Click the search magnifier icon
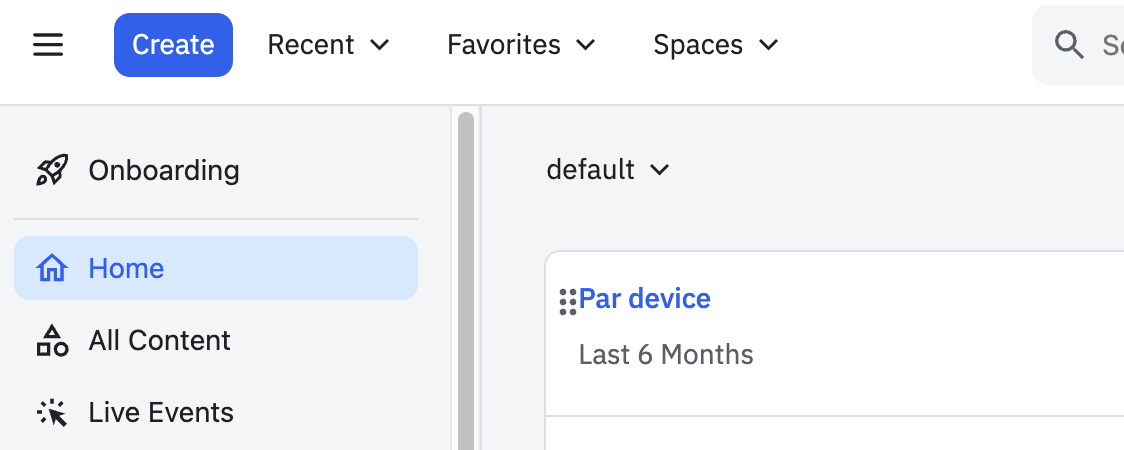Screen dimensions: 1124x450 pyautogui.click(x=1069, y=45)
